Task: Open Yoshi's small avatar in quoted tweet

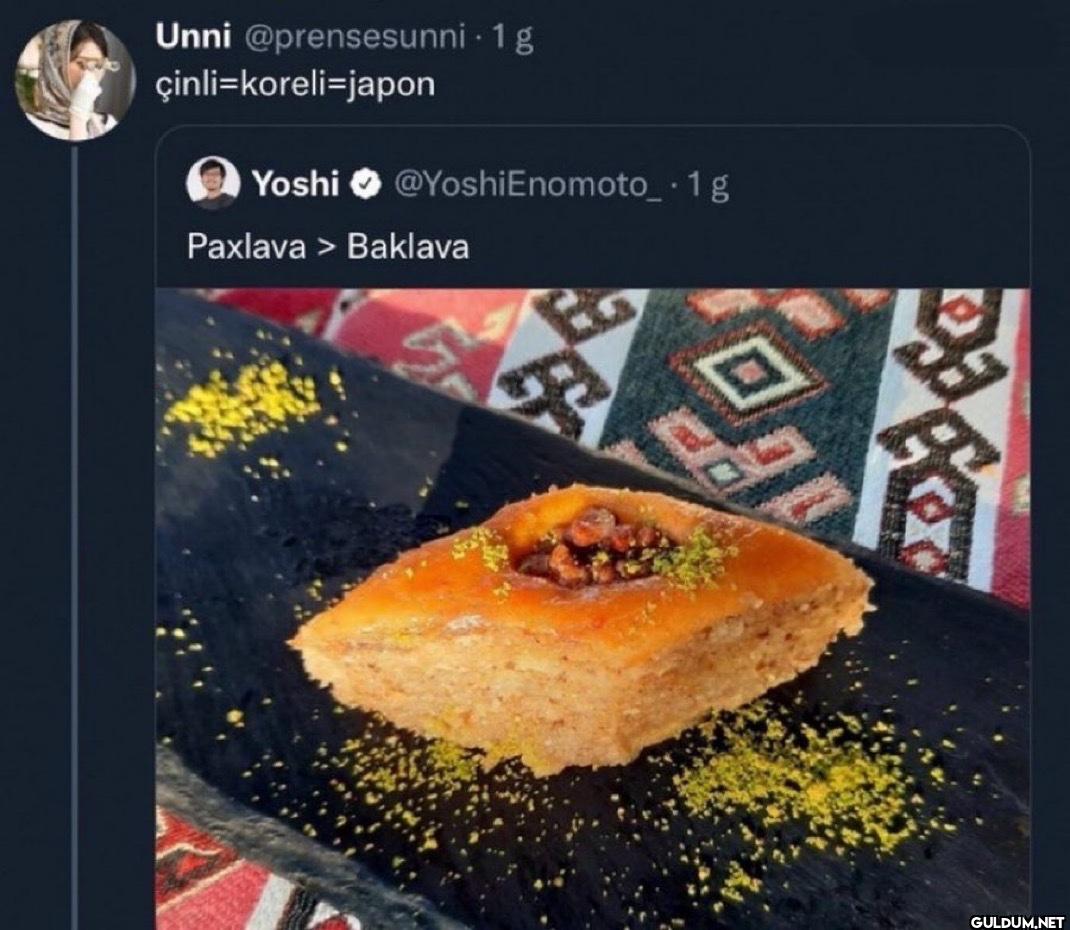Action: pyautogui.click(x=213, y=183)
